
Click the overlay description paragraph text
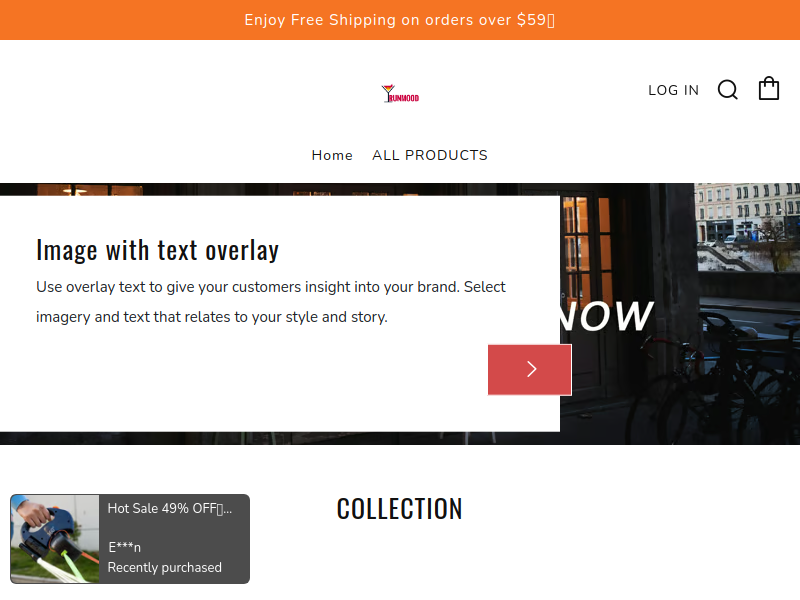click(271, 302)
